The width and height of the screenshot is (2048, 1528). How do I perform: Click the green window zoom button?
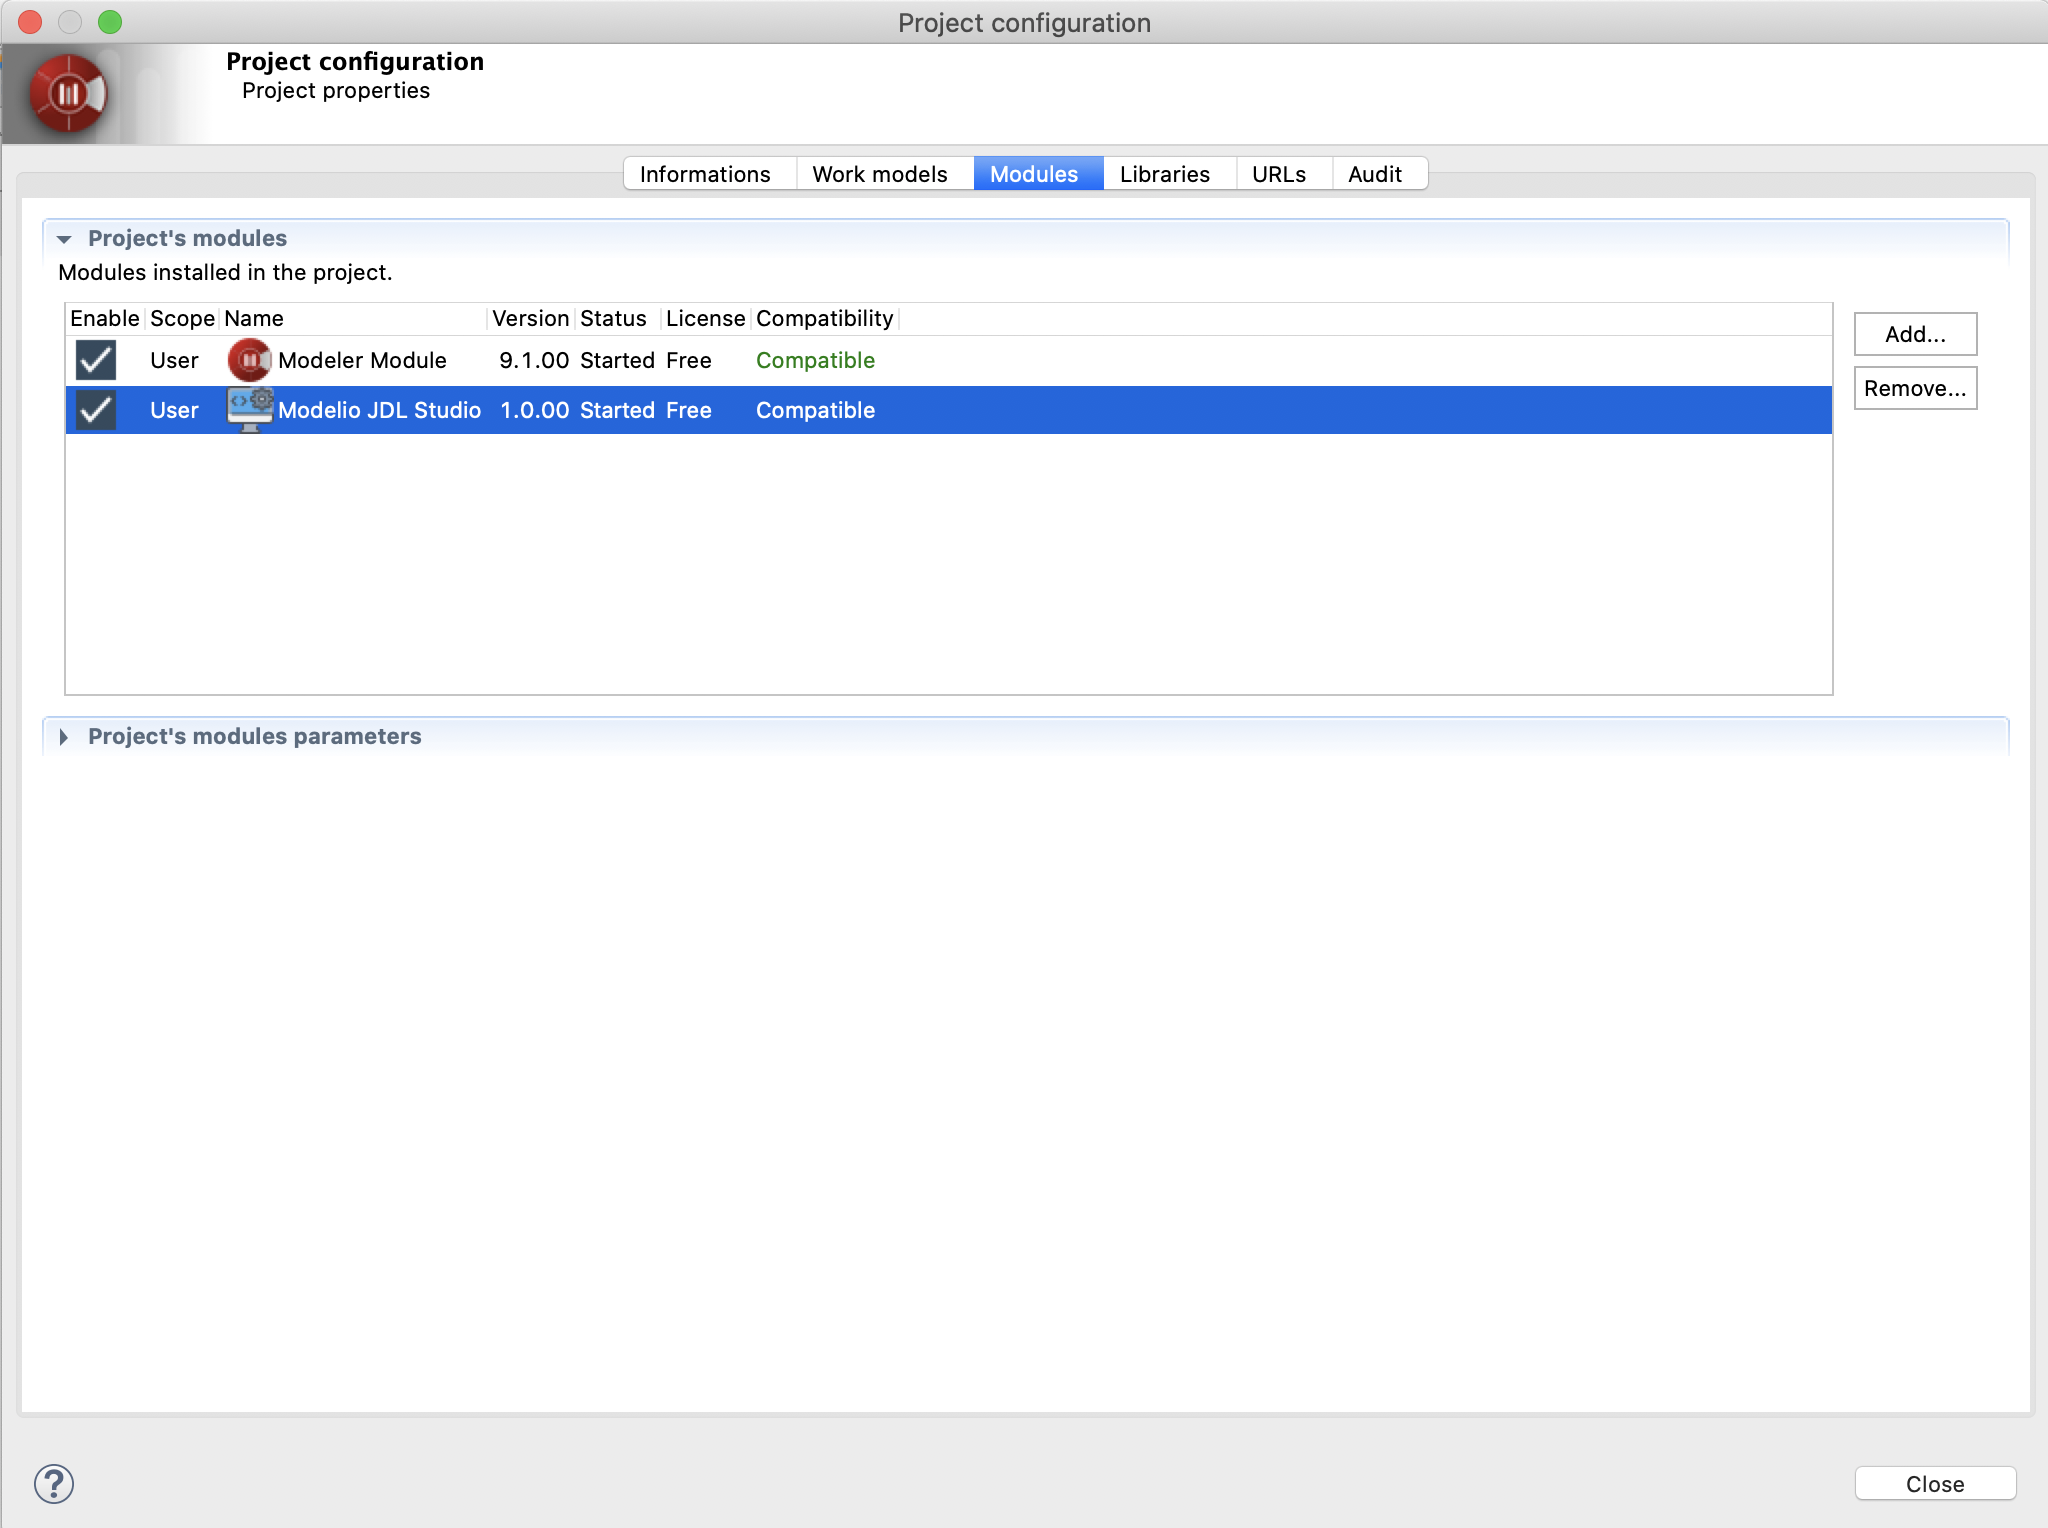(110, 22)
